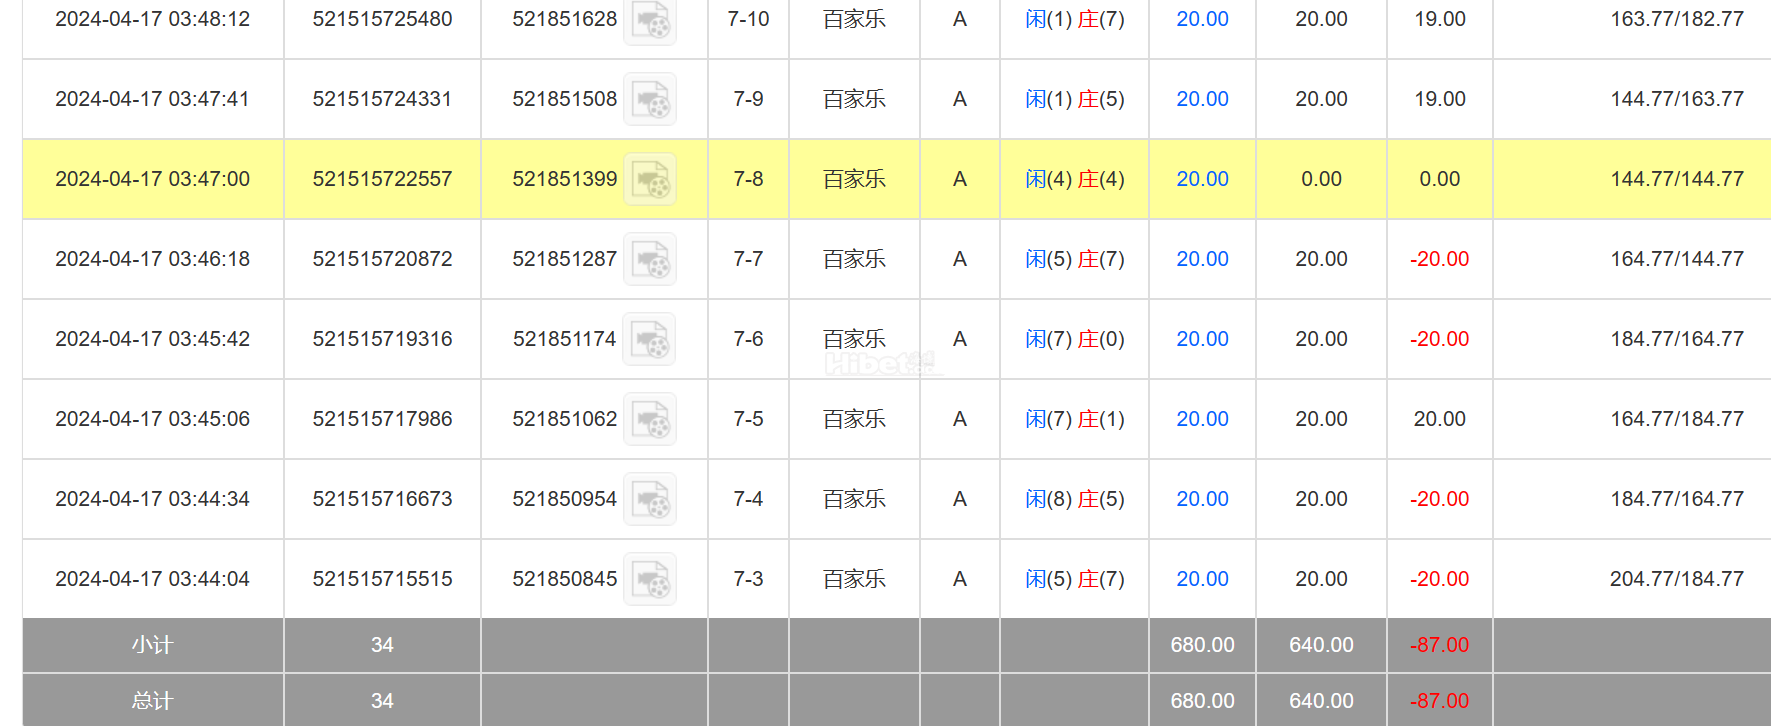
Task: Click bet amount 20.00 in round 7-6 row
Action: tap(1202, 339)
